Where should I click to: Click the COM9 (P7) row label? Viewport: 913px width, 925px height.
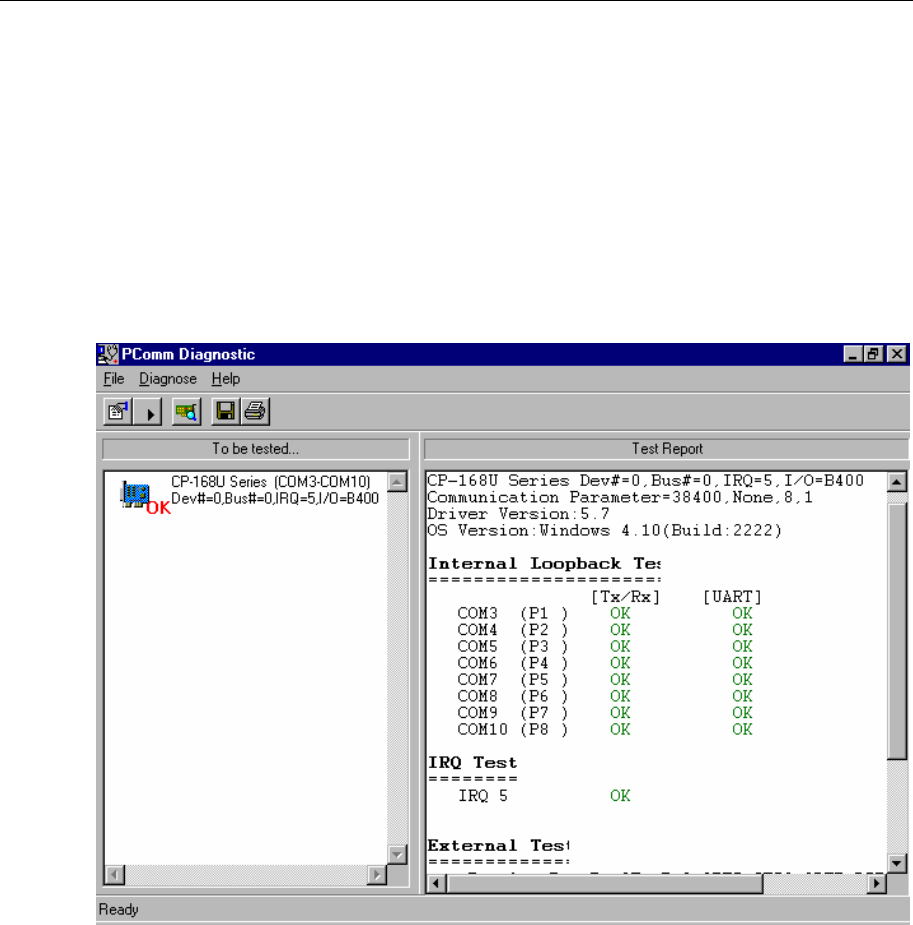[513, 713]
